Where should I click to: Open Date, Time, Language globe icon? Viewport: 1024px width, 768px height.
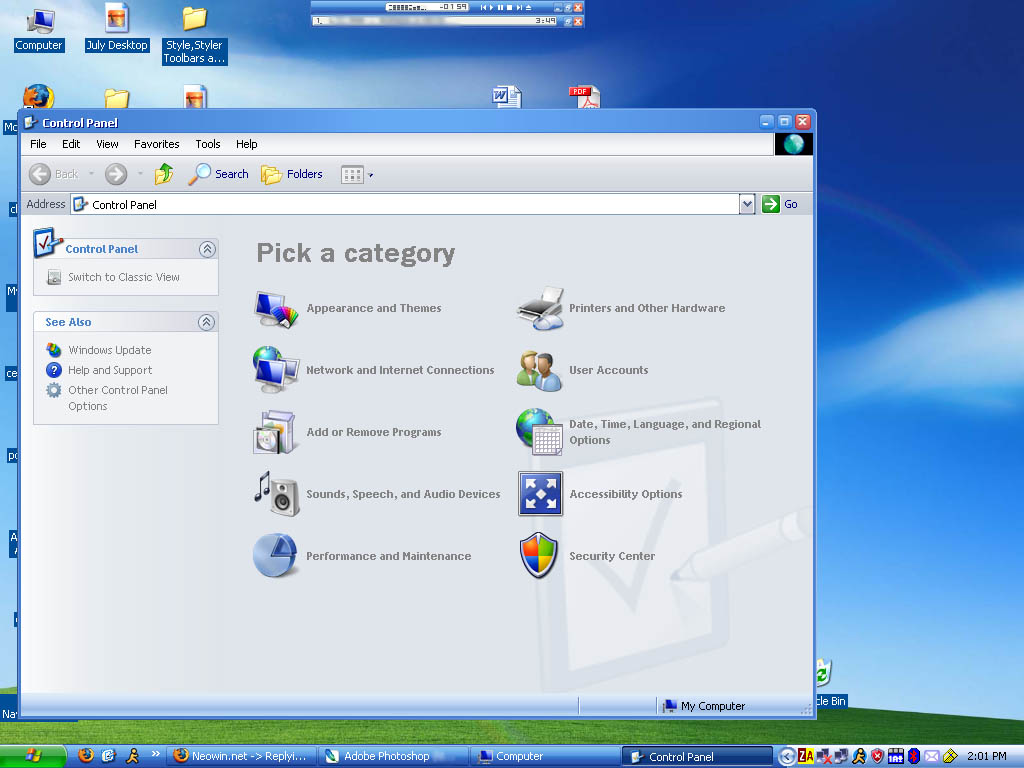[539, 432]
